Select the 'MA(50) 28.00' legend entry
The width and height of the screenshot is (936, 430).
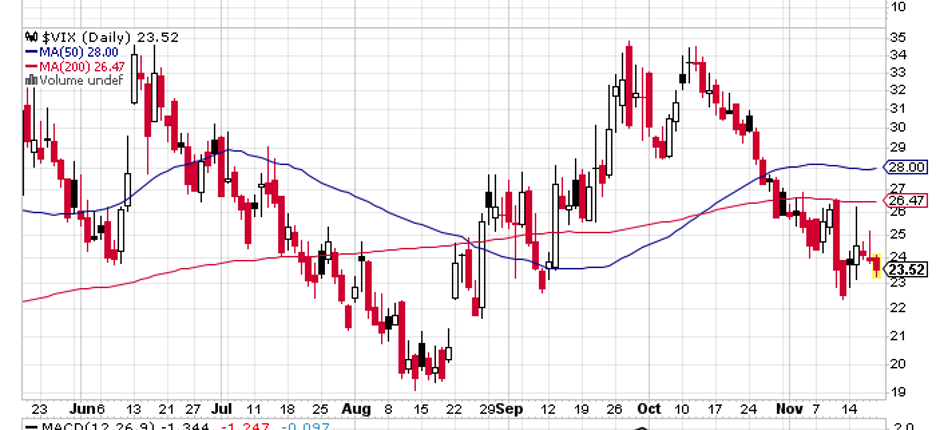pos(78,52)
